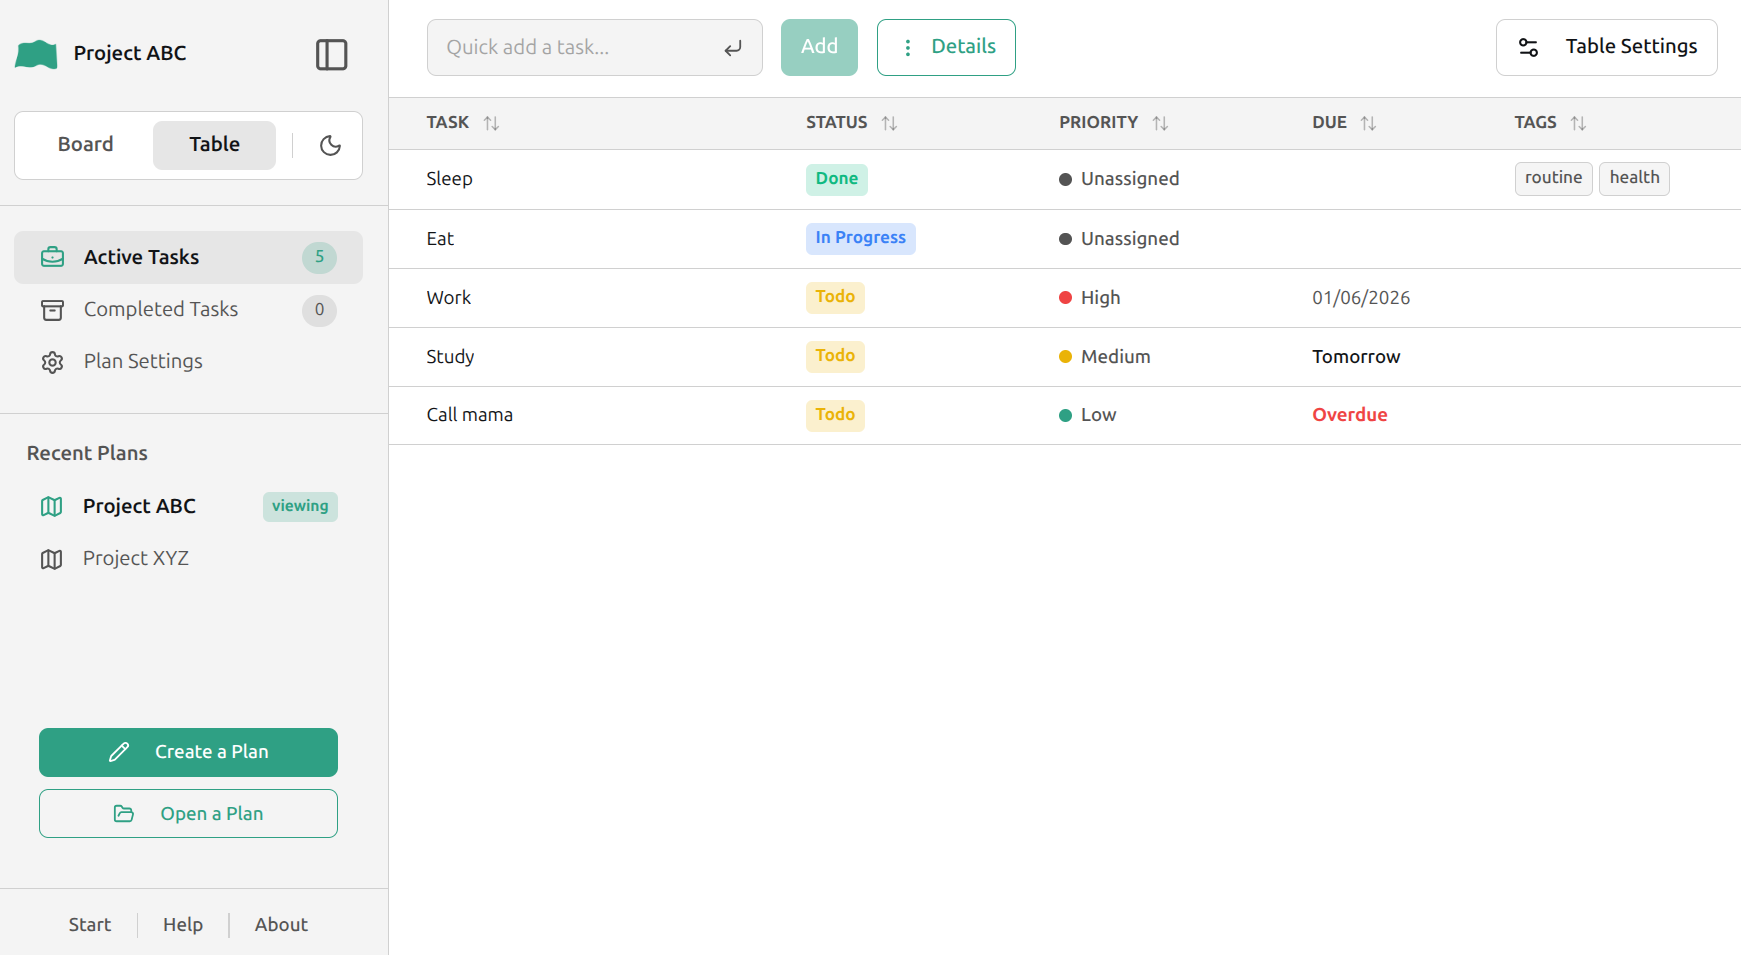
Task: Sort table by the TAGS column arrows
Action: (1578, 123)
